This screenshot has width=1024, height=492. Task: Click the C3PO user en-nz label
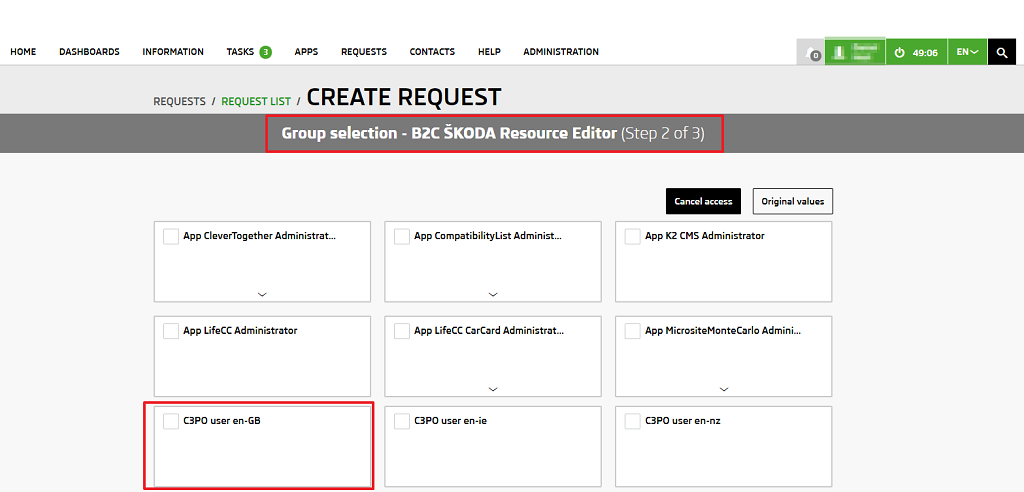tap(682, 421)
